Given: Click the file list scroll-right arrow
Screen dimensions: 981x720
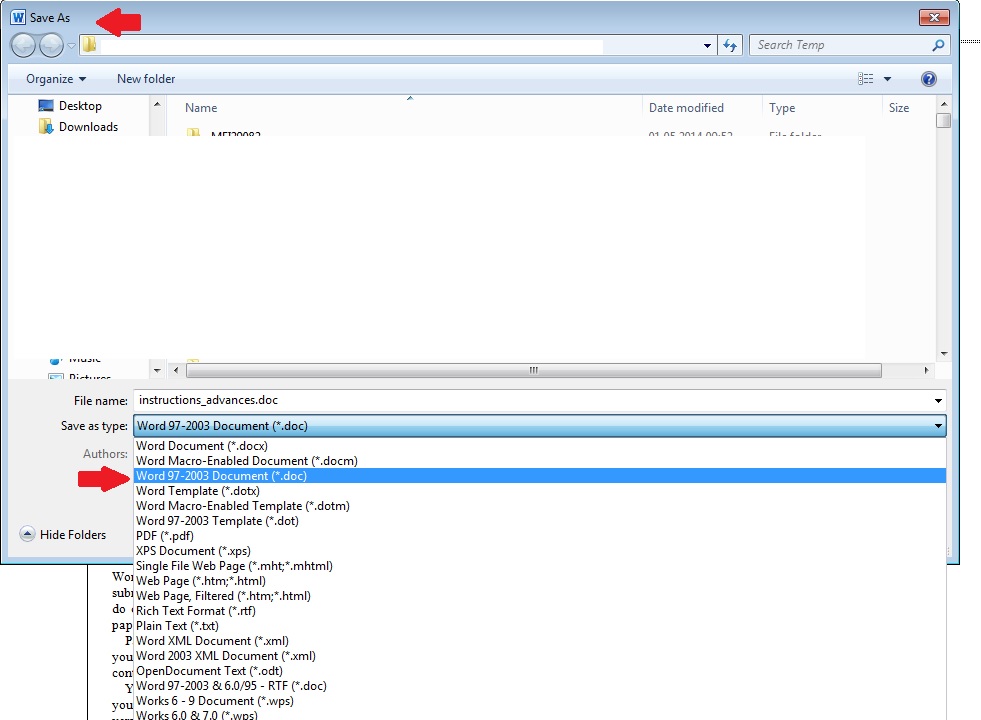Looking at the screenshot, I should click(926, 370).
